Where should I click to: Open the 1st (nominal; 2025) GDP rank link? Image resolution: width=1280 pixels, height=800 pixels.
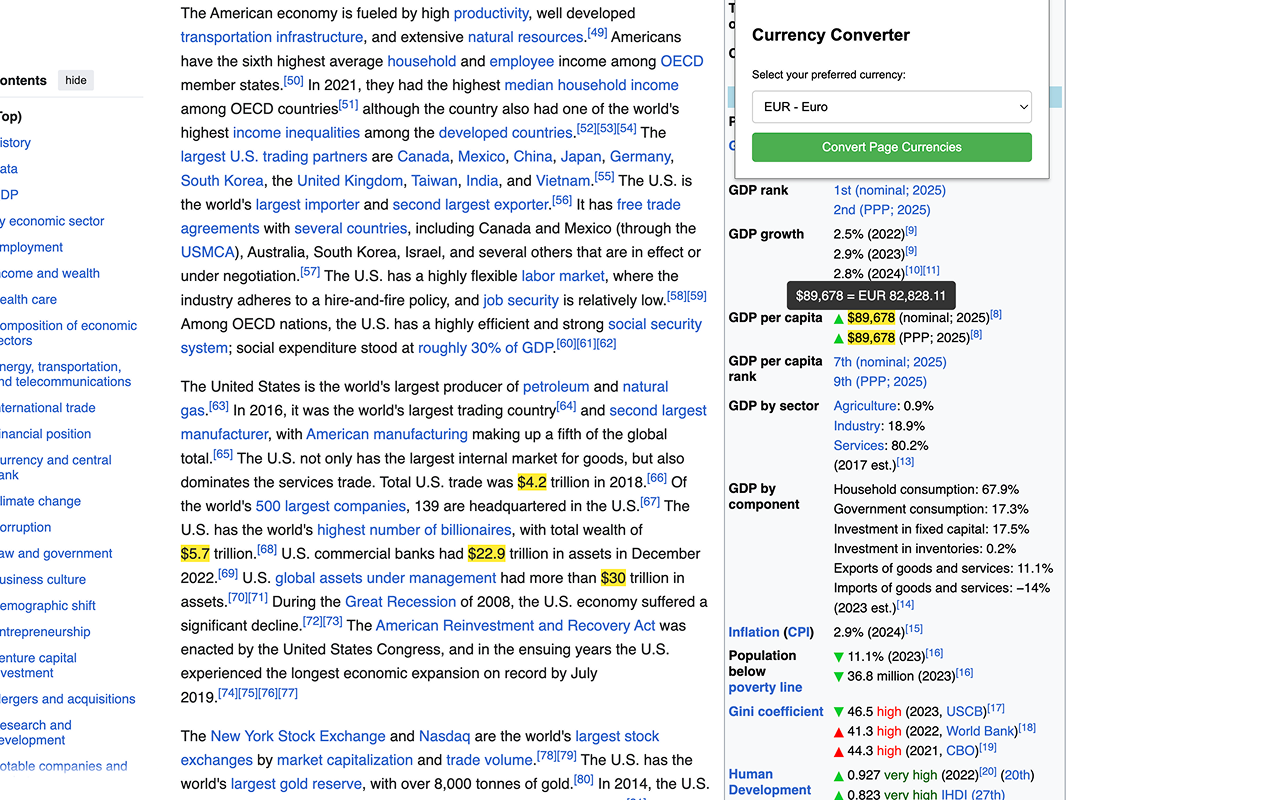(890, 190)
